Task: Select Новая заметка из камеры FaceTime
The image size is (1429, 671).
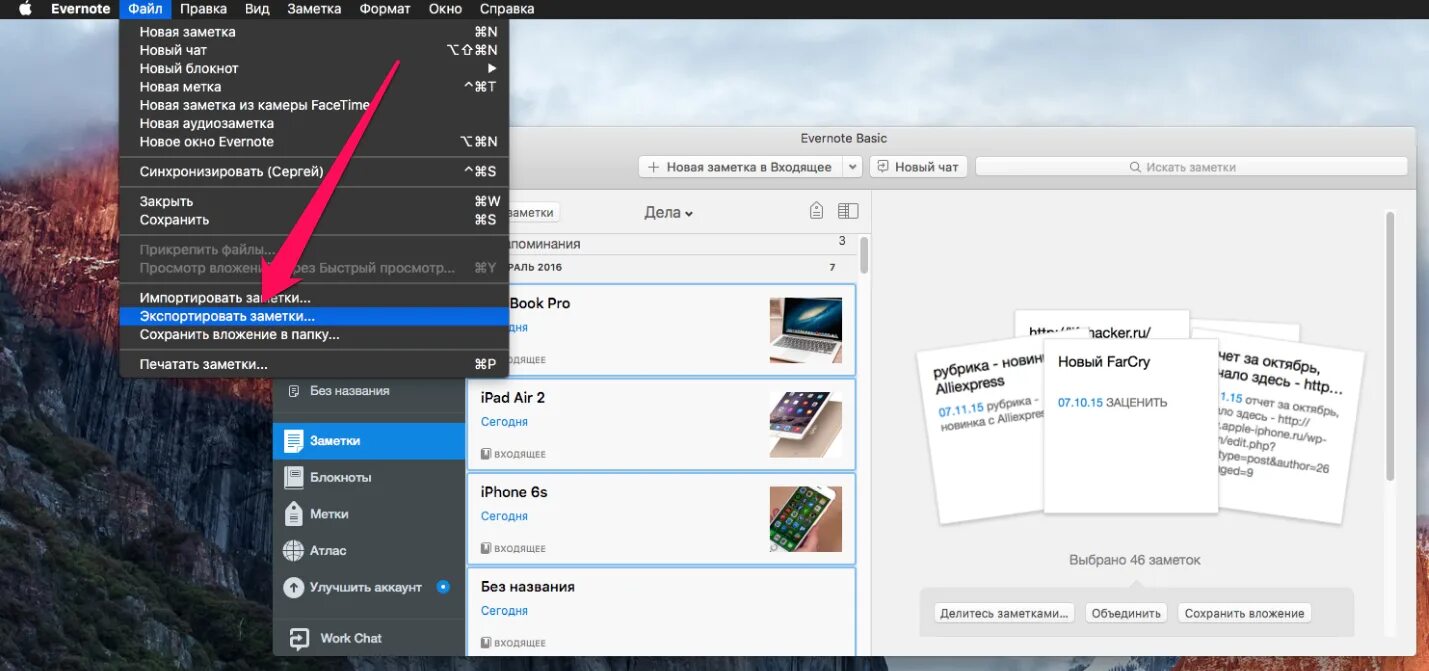Action: pos(314,105)
